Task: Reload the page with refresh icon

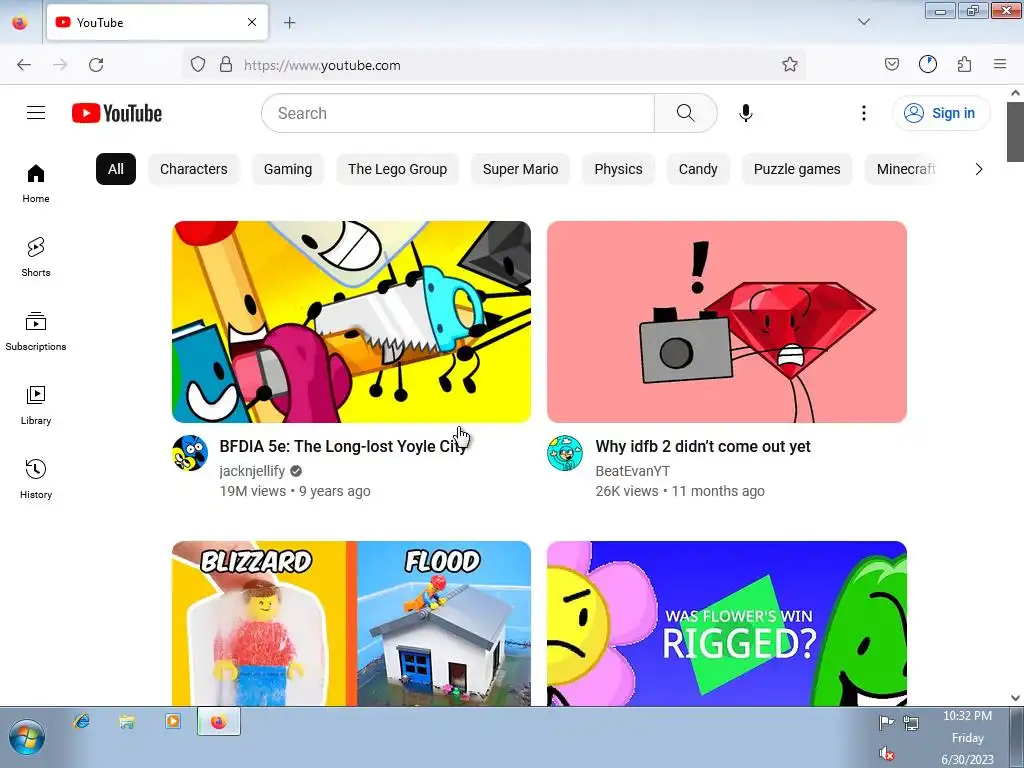Action: [96, 65]
